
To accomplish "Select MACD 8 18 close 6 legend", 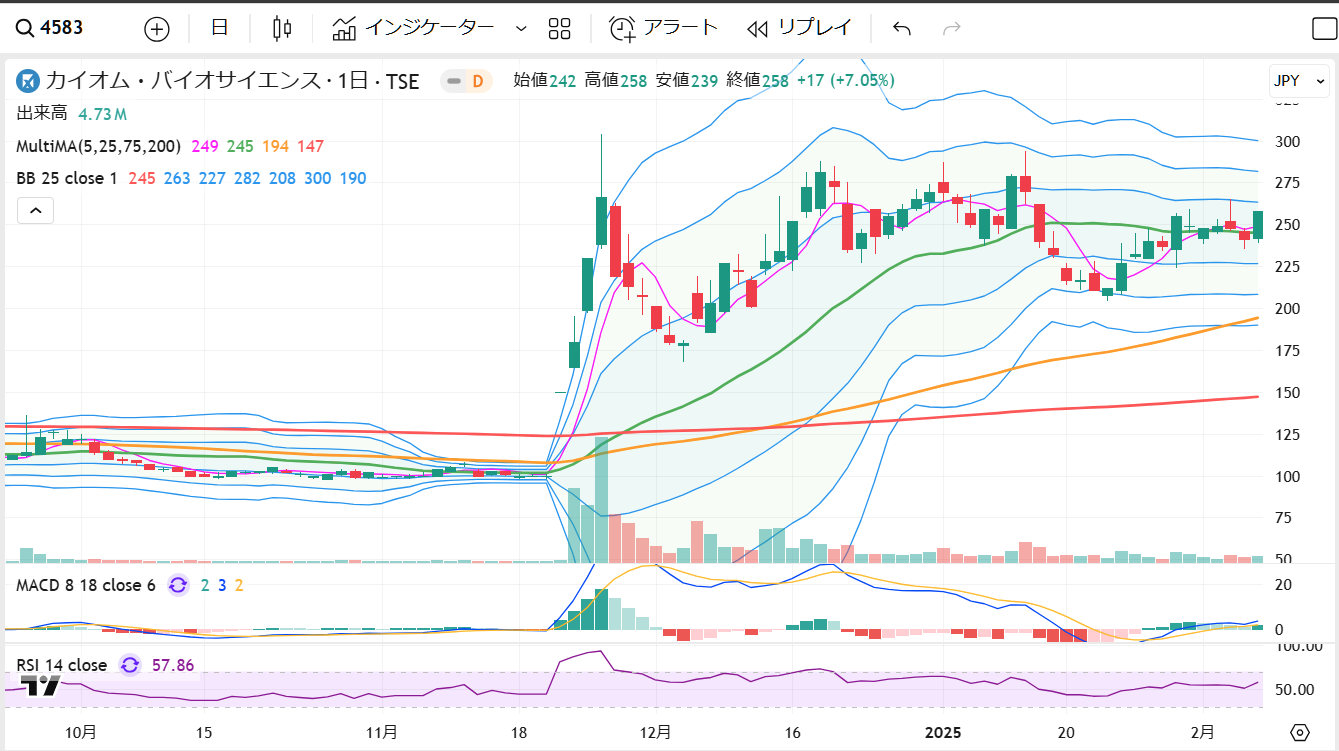I will pyautogui.click(x=85, y=585).
